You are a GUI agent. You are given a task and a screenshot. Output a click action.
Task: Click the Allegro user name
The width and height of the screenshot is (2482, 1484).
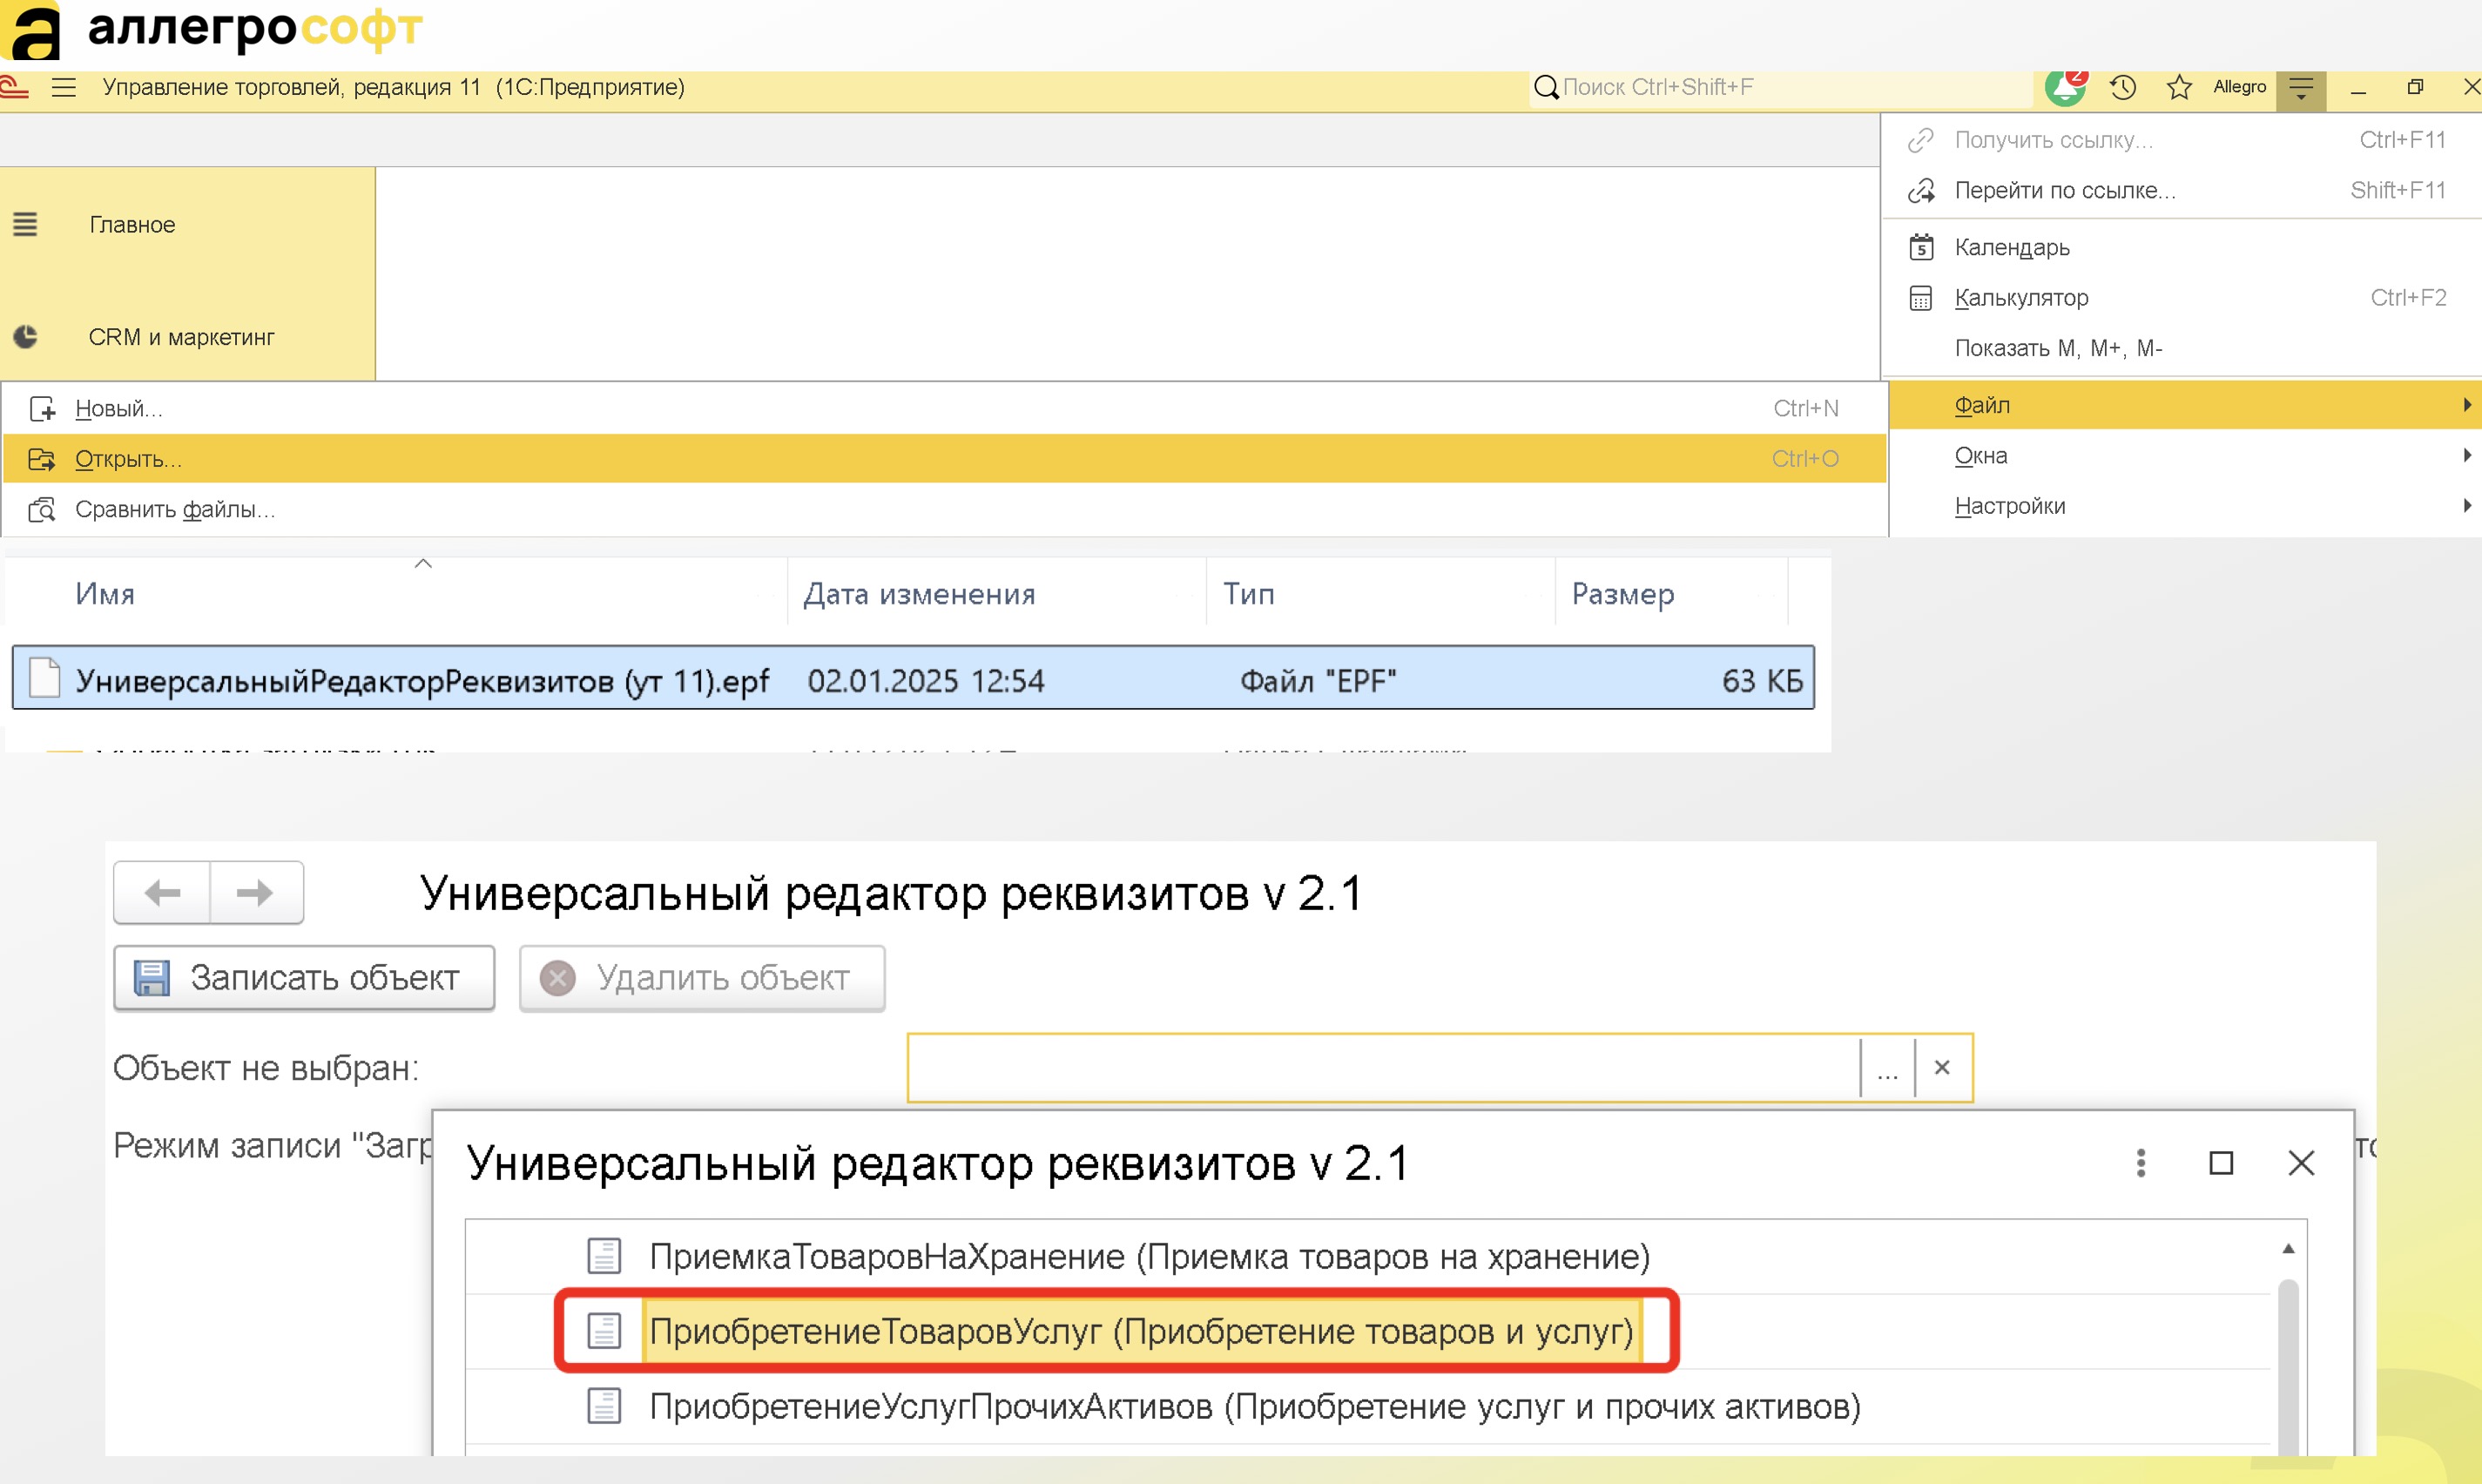(2239, 87)
